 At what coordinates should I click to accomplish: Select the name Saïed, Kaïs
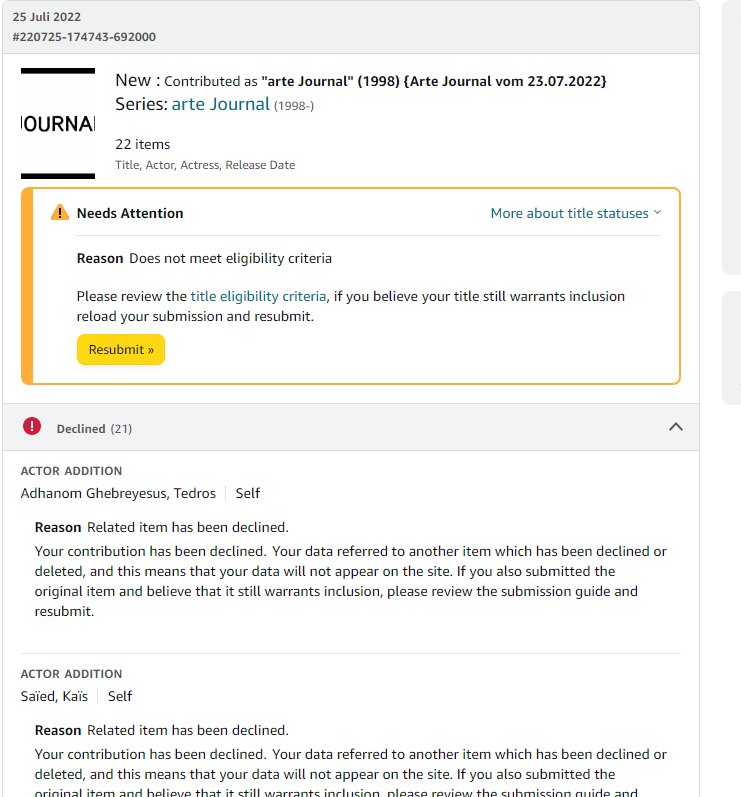pos(54,696)
